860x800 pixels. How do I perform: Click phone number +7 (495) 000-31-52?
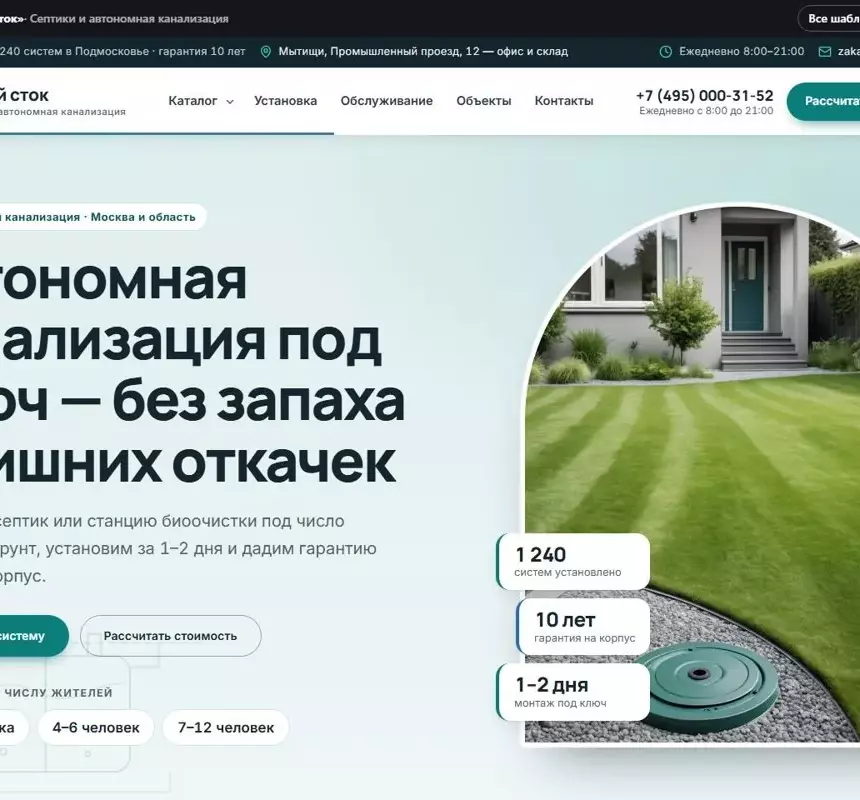[x=705, y=95]
